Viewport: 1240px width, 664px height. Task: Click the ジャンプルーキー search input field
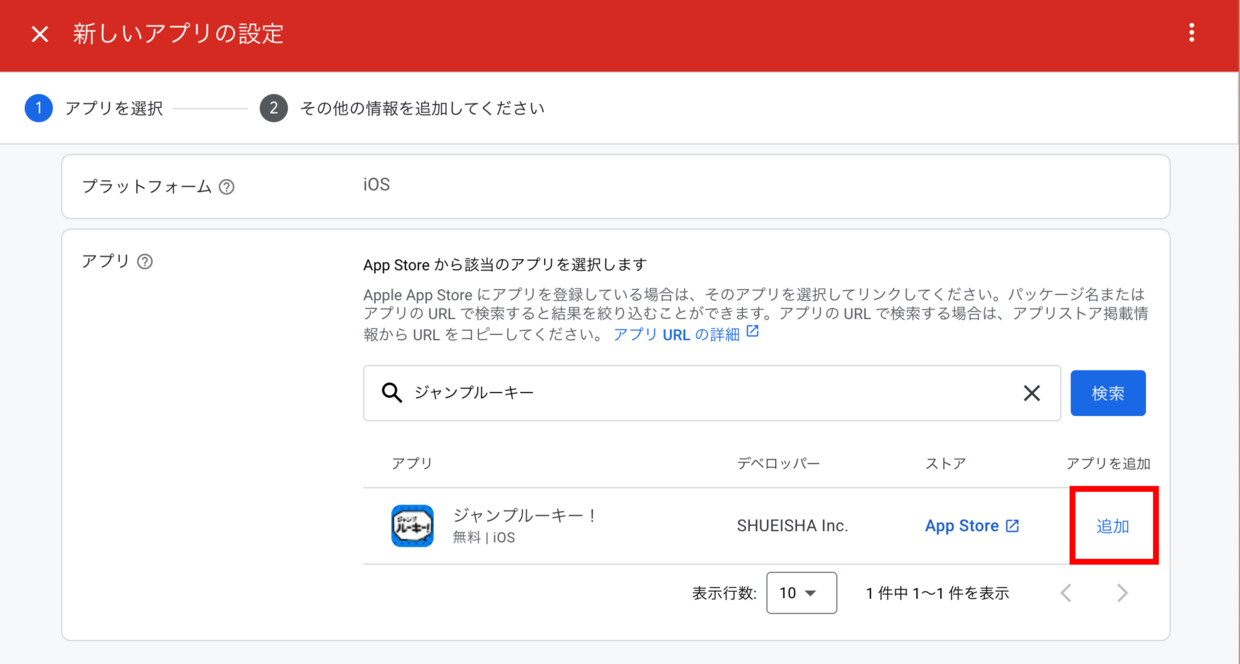click(711, 393)
